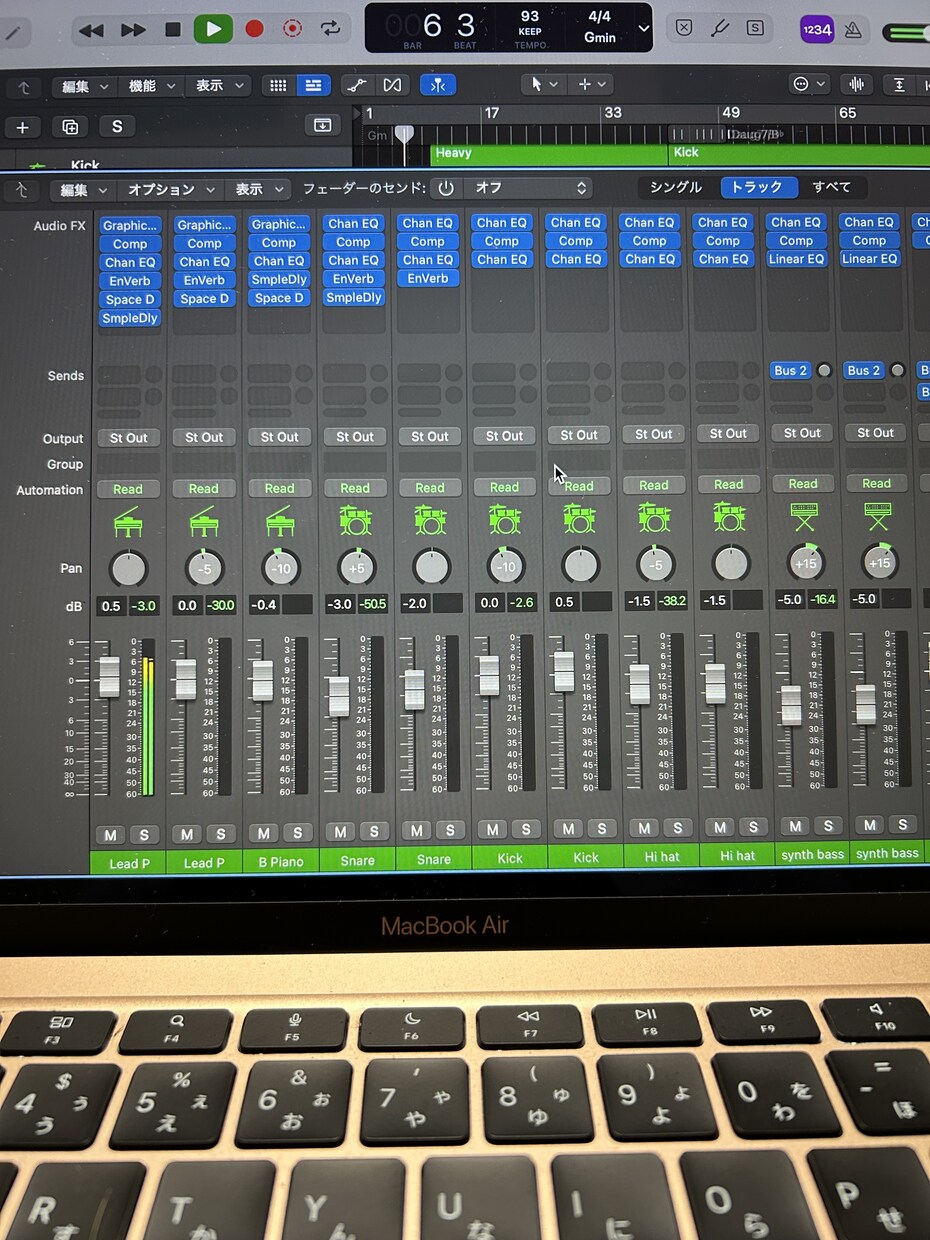Toggle the Flex hourglass icon in the toolbar
This screenshot has width=930, height=1240.
[x=393, y=85]
